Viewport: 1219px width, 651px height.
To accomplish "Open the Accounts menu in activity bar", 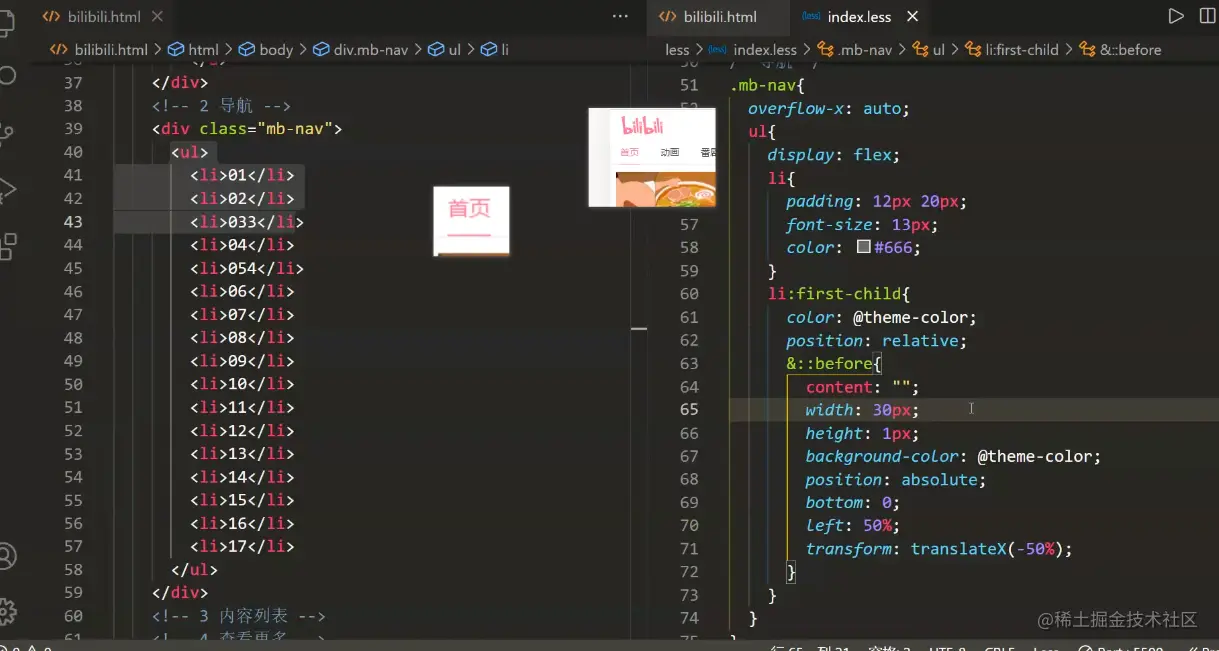I will [x=6, y=556].
